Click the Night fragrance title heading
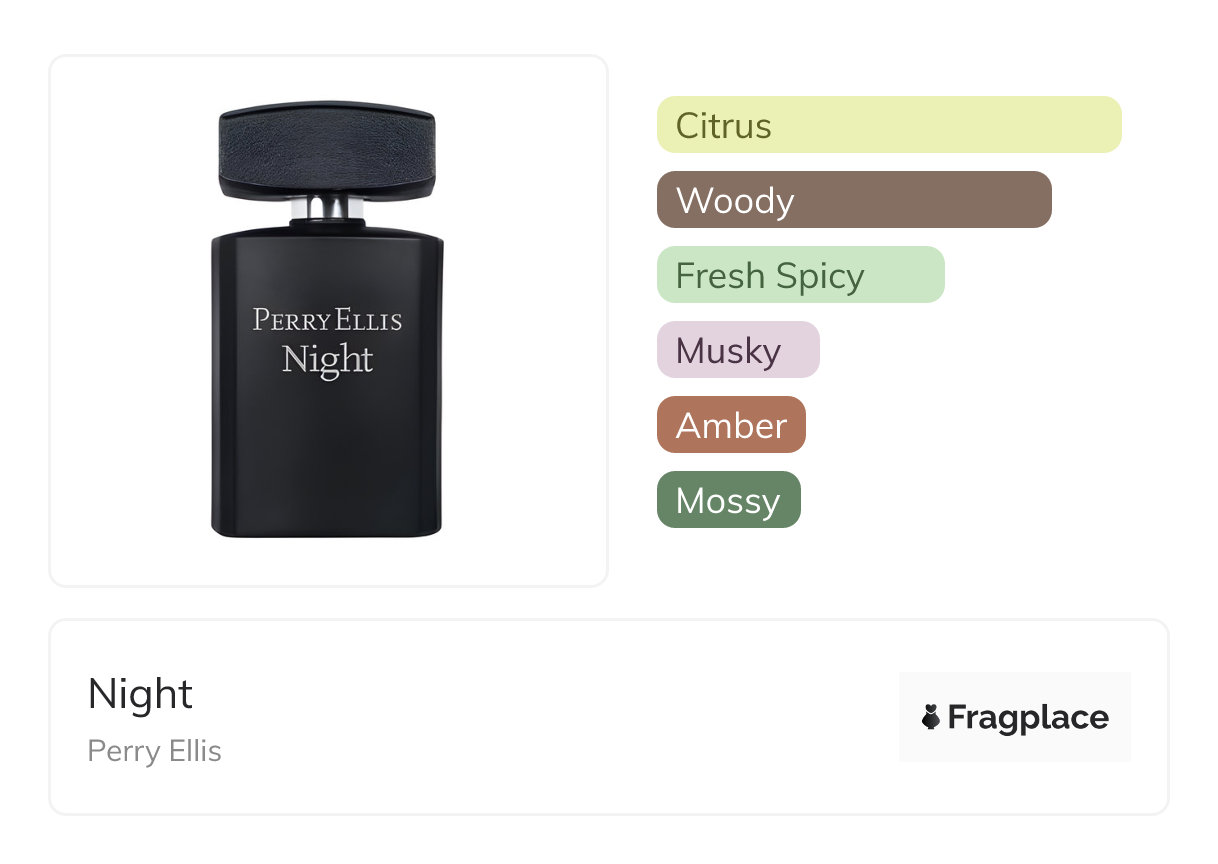Image resolution: width=1218 pixels, height=864 pixels. point(140,694)
